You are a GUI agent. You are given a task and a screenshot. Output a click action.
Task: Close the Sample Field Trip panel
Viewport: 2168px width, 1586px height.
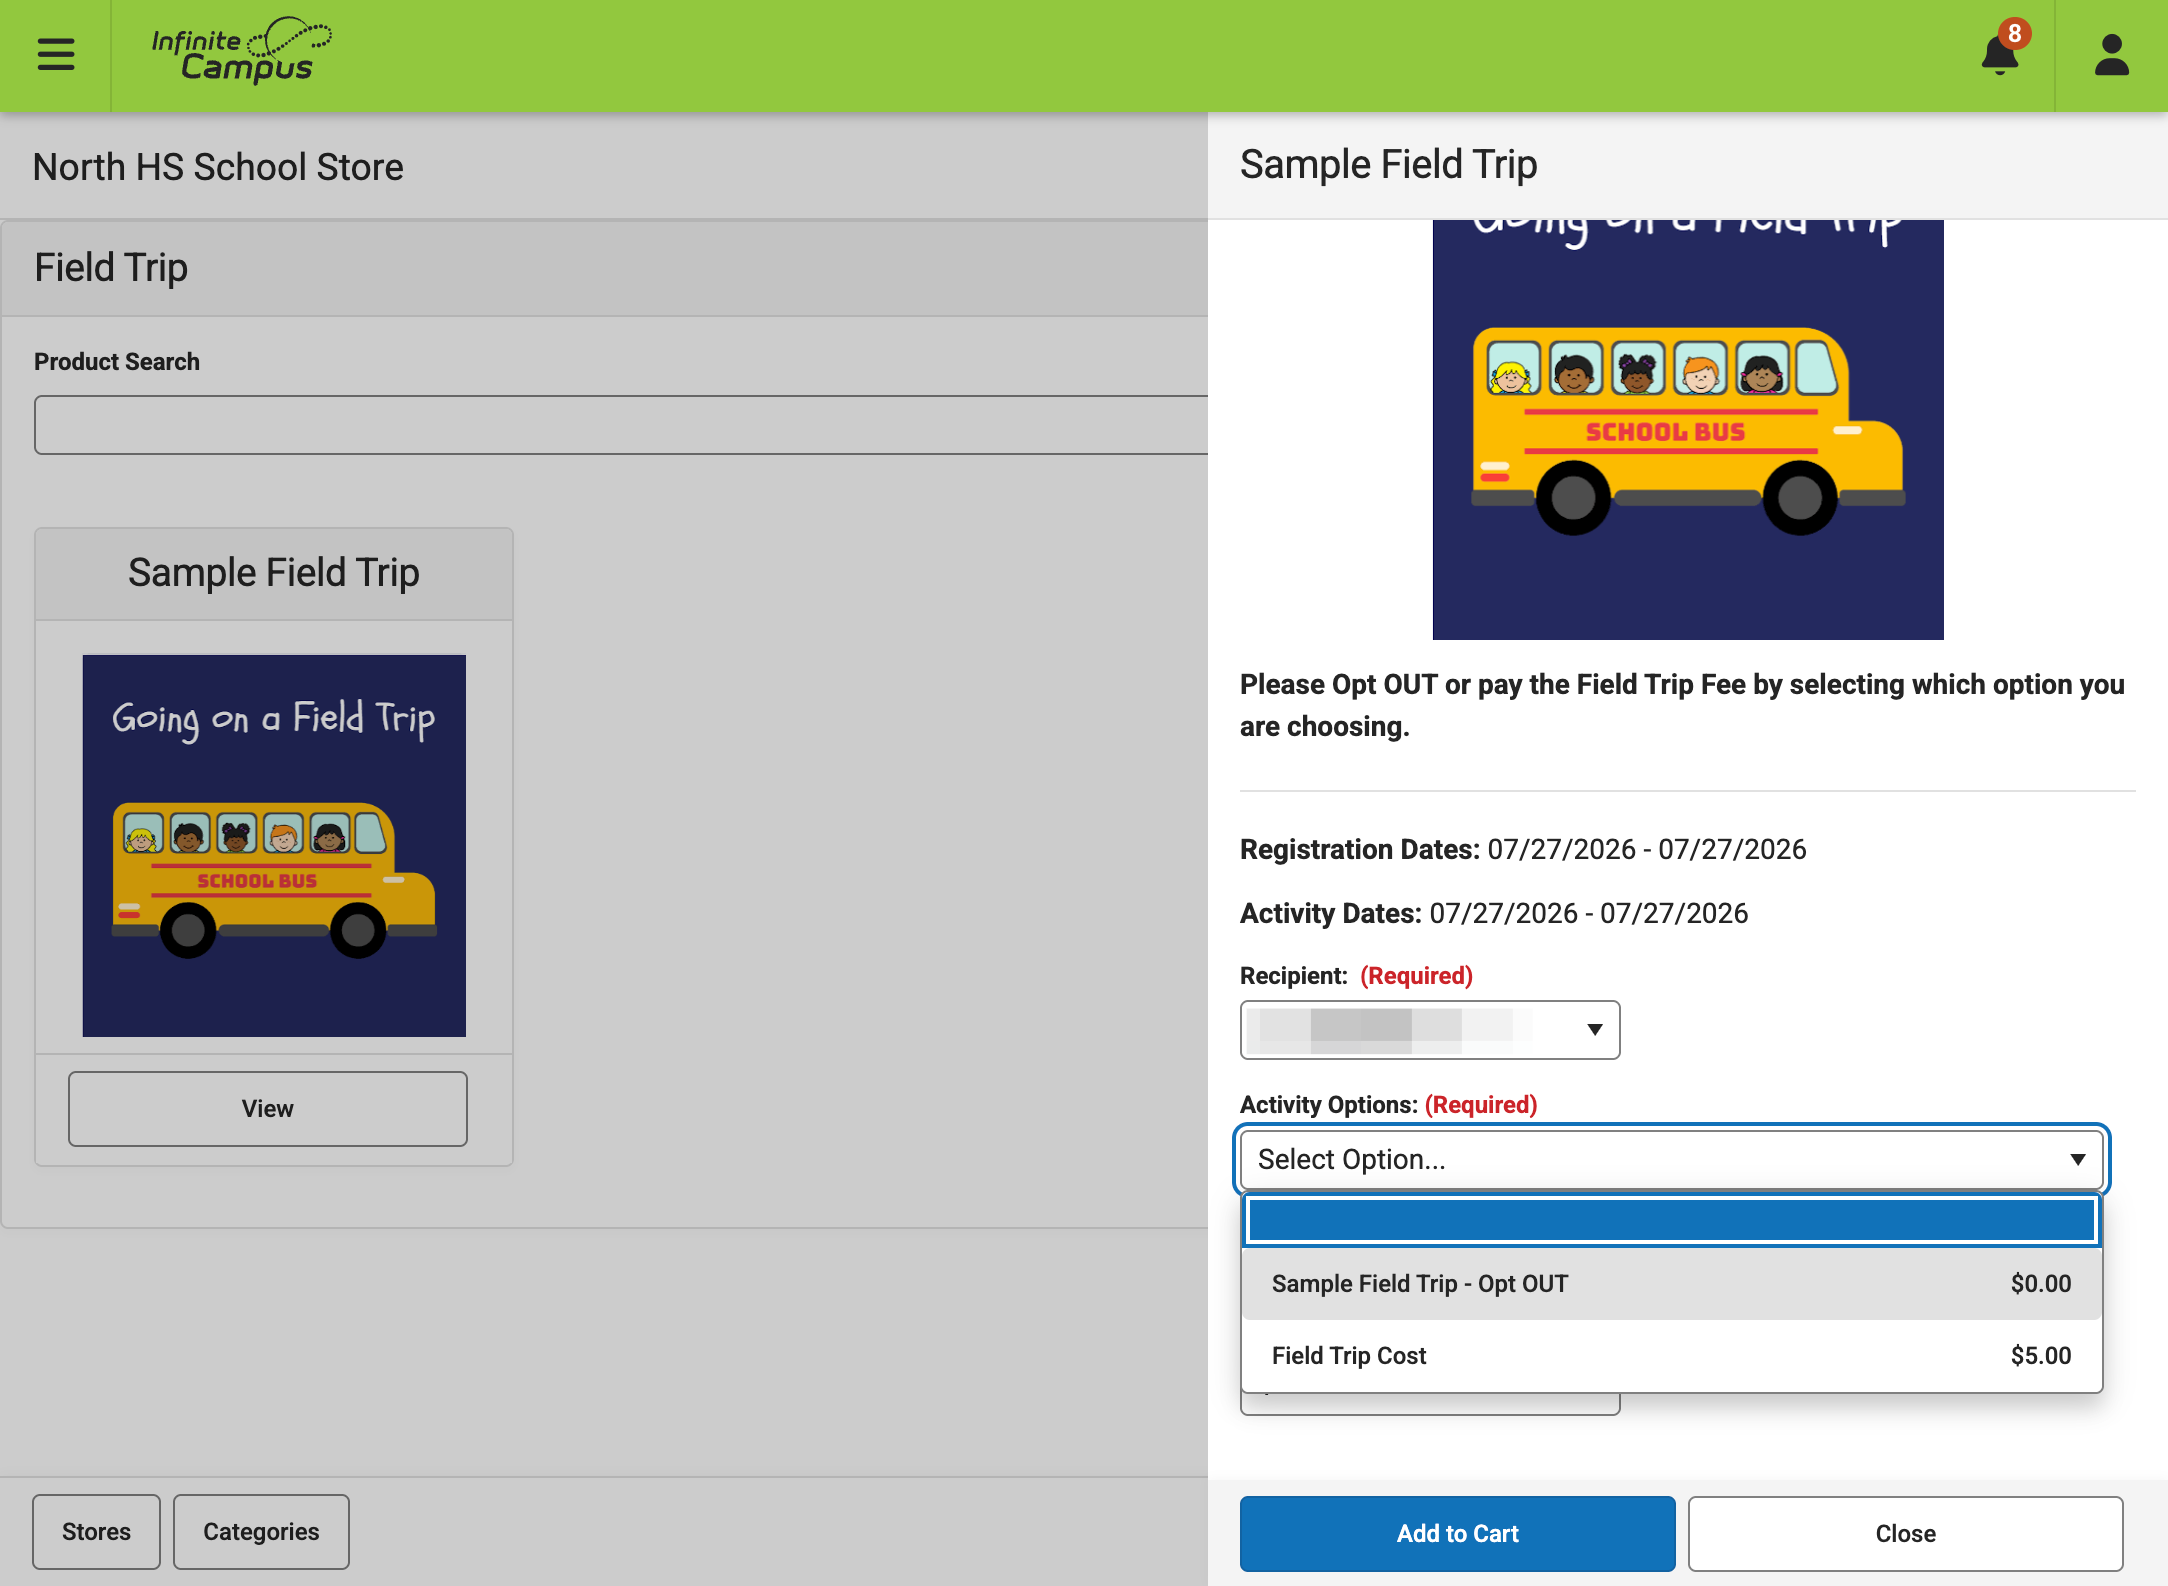click(1905, 1533)
